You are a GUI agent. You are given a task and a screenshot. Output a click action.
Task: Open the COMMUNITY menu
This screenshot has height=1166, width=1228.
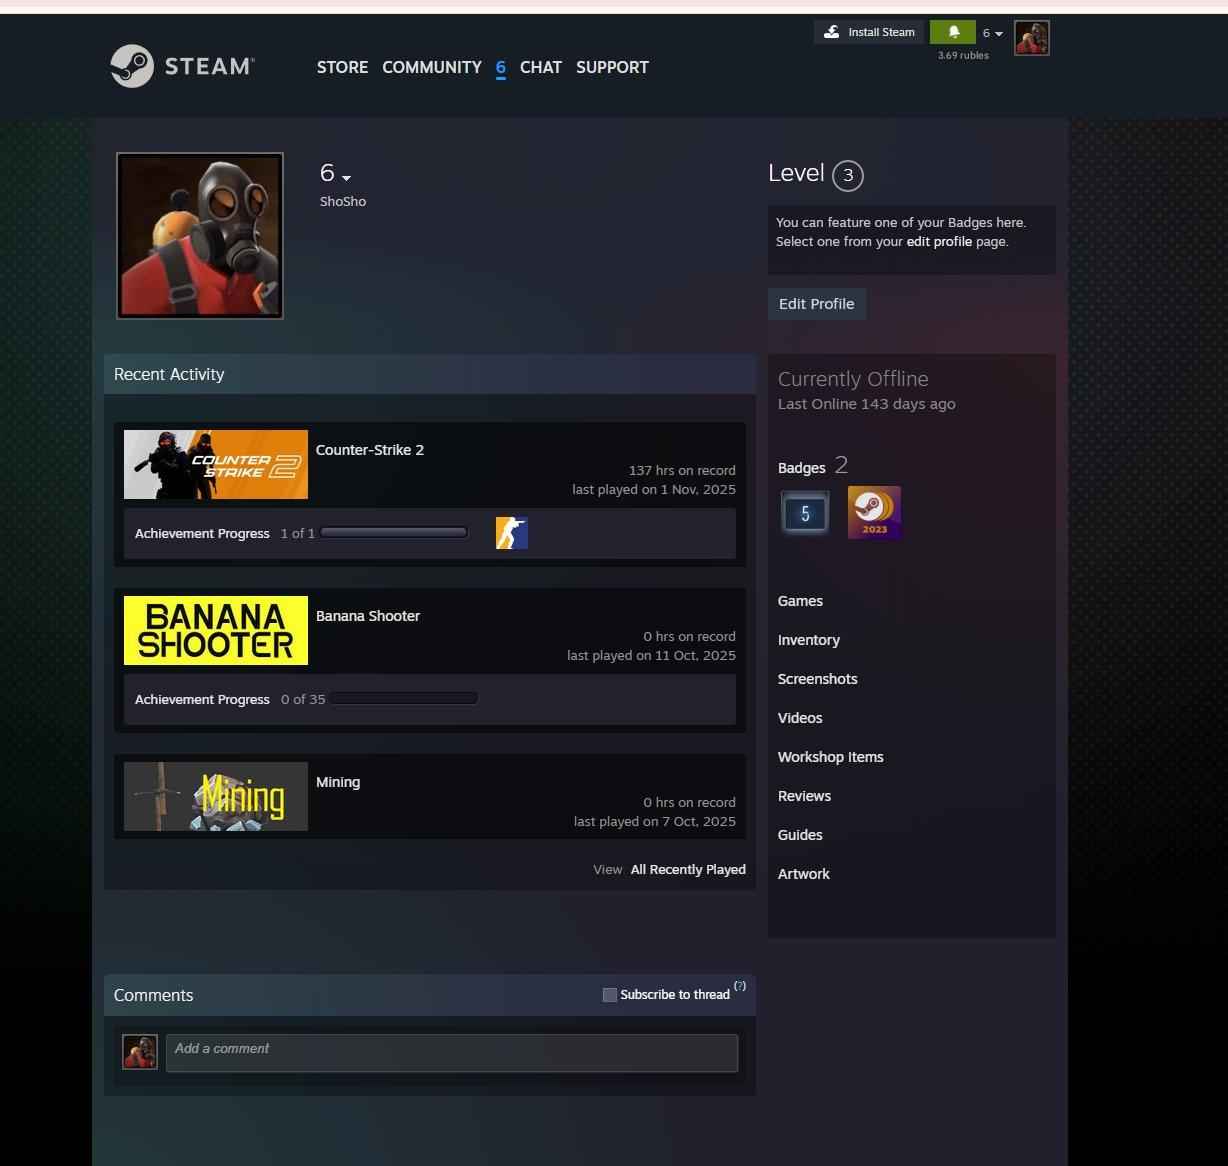click(x=431, y=67)
